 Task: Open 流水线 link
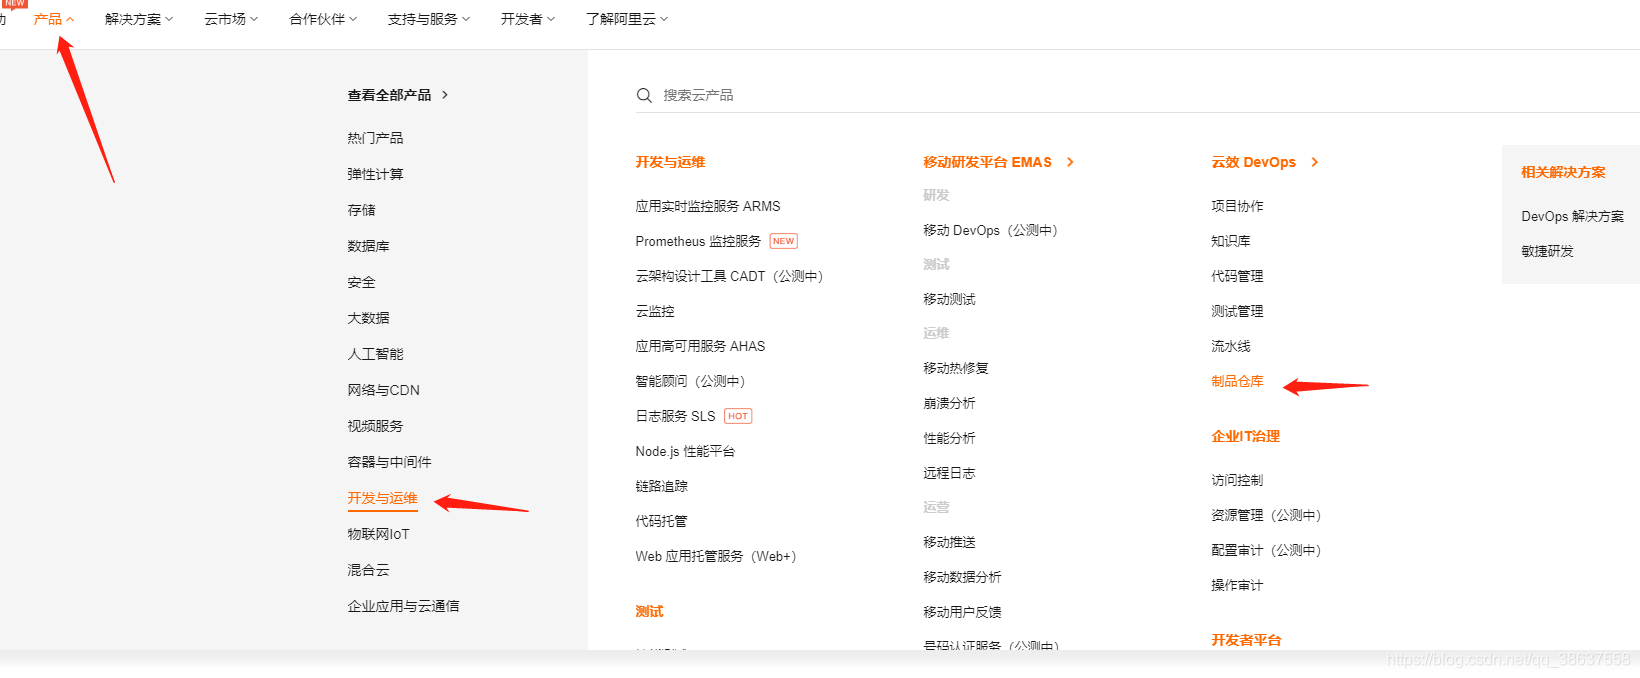[x=1231, y=346]
